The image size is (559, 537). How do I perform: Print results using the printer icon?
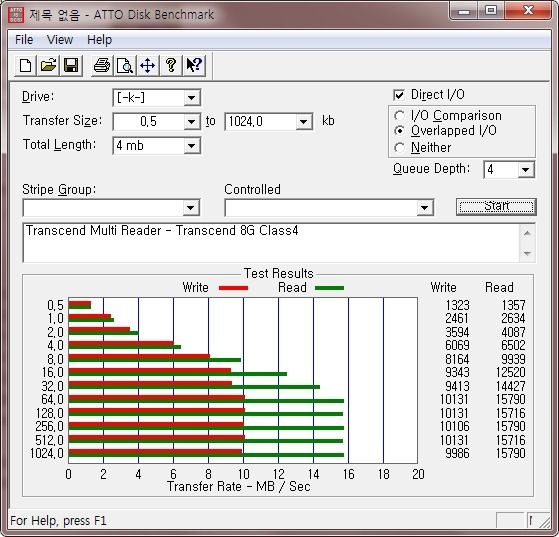click(102, 66)
